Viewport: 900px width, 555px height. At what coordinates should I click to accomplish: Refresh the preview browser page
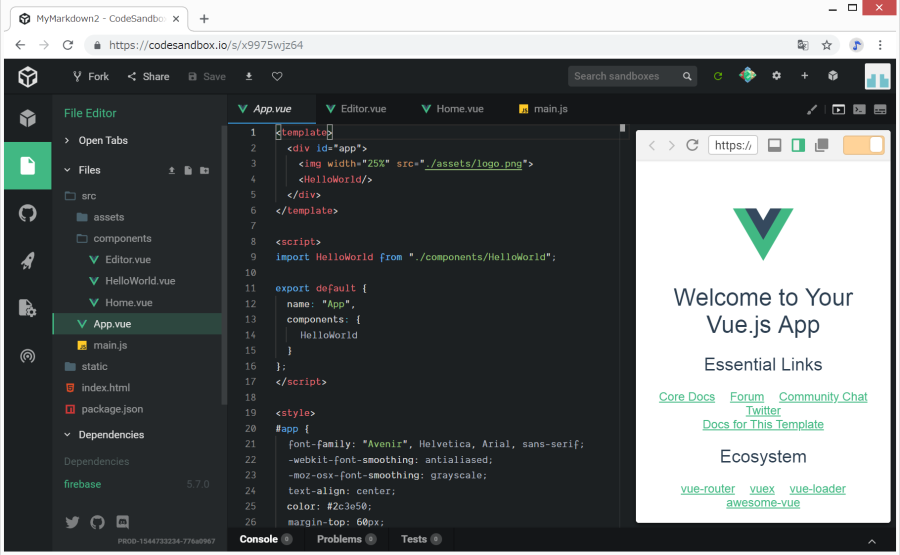click(x=692, y=146)
